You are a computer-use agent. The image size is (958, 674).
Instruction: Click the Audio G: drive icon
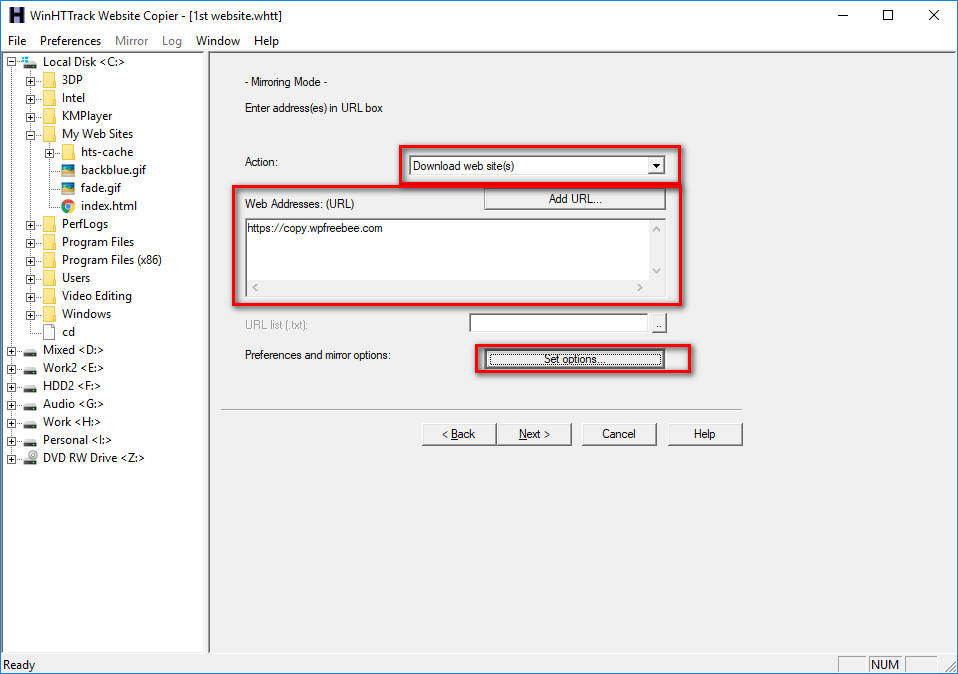(30, 405)
